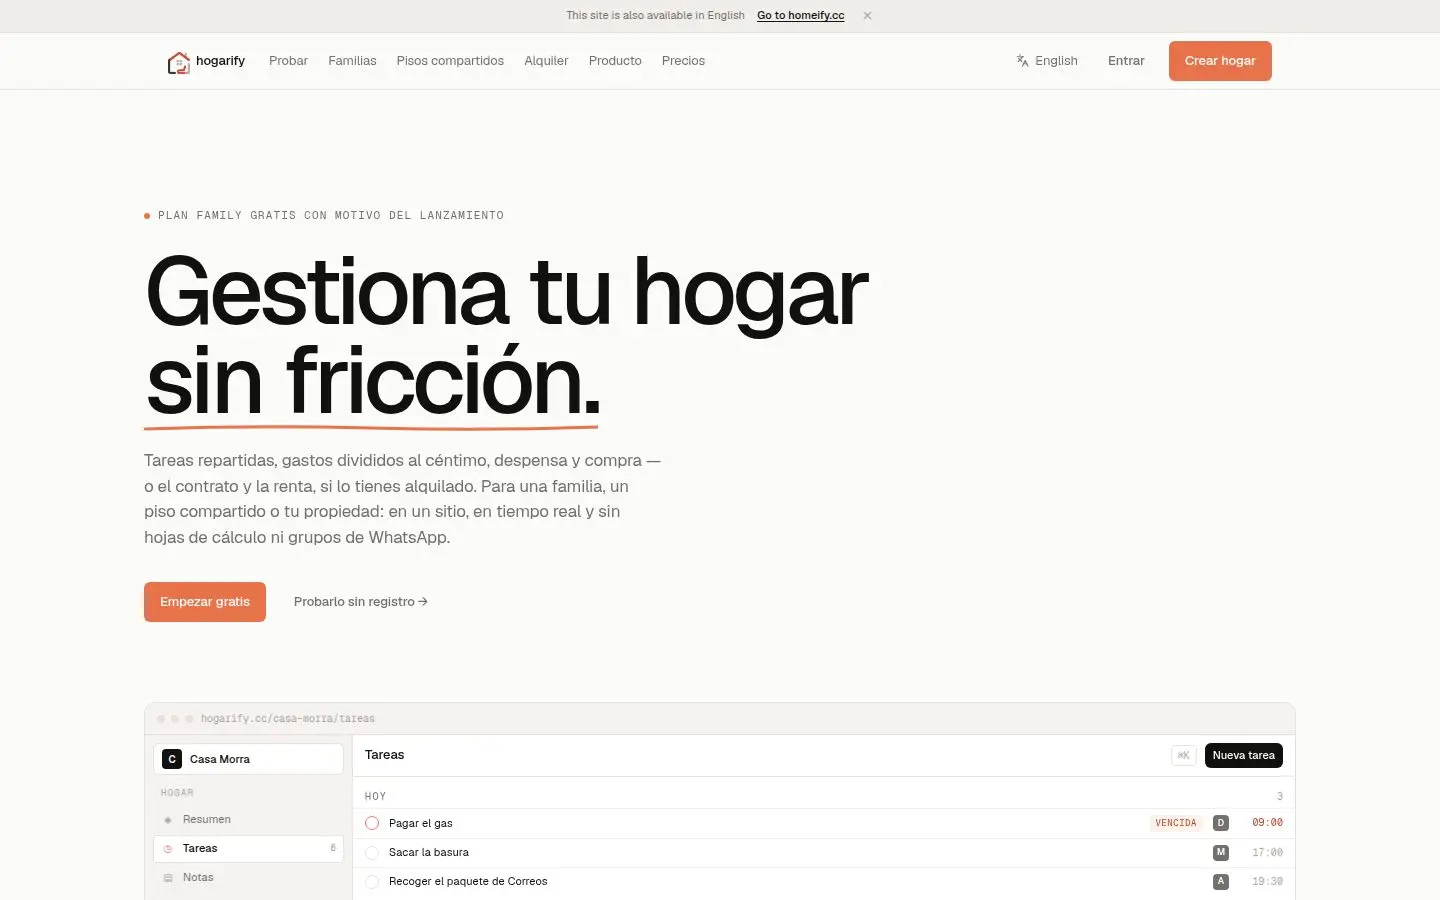Click the Tareas count badge 6
This screenshot has width=1440, height=900.
point(333,848)
